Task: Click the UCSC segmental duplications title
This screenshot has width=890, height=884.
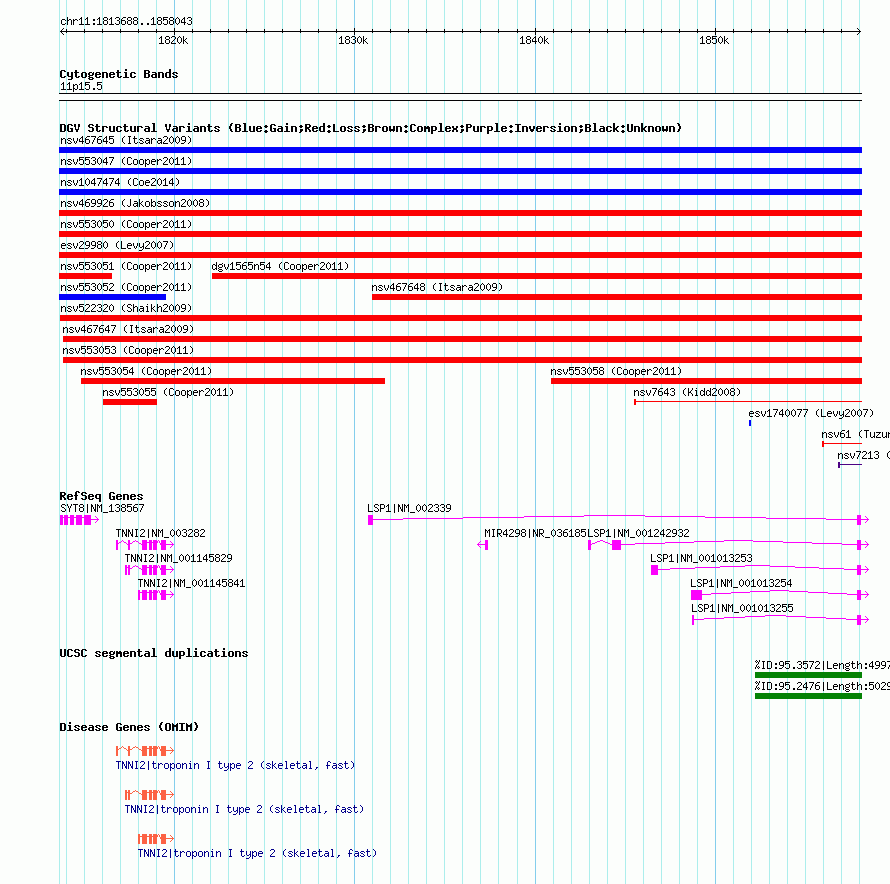Action: pyautogui.click(x=154, y=653)
